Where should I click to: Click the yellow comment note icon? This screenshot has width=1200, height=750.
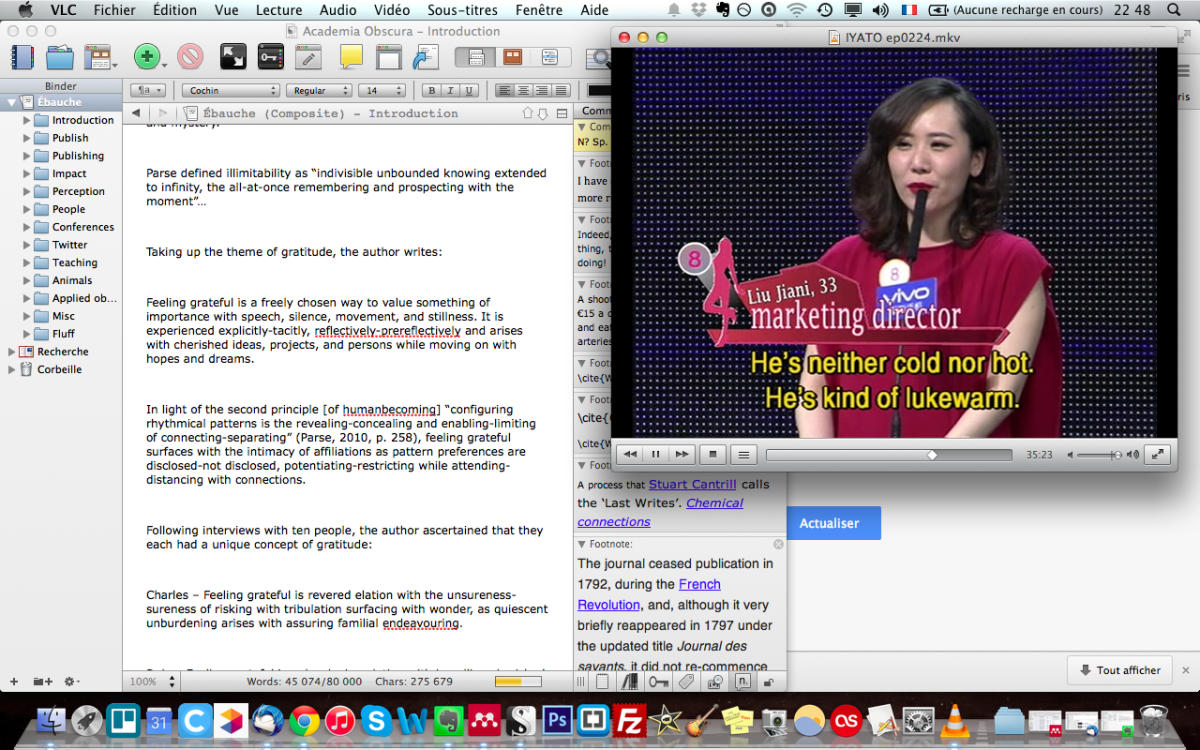click(351, 57)
